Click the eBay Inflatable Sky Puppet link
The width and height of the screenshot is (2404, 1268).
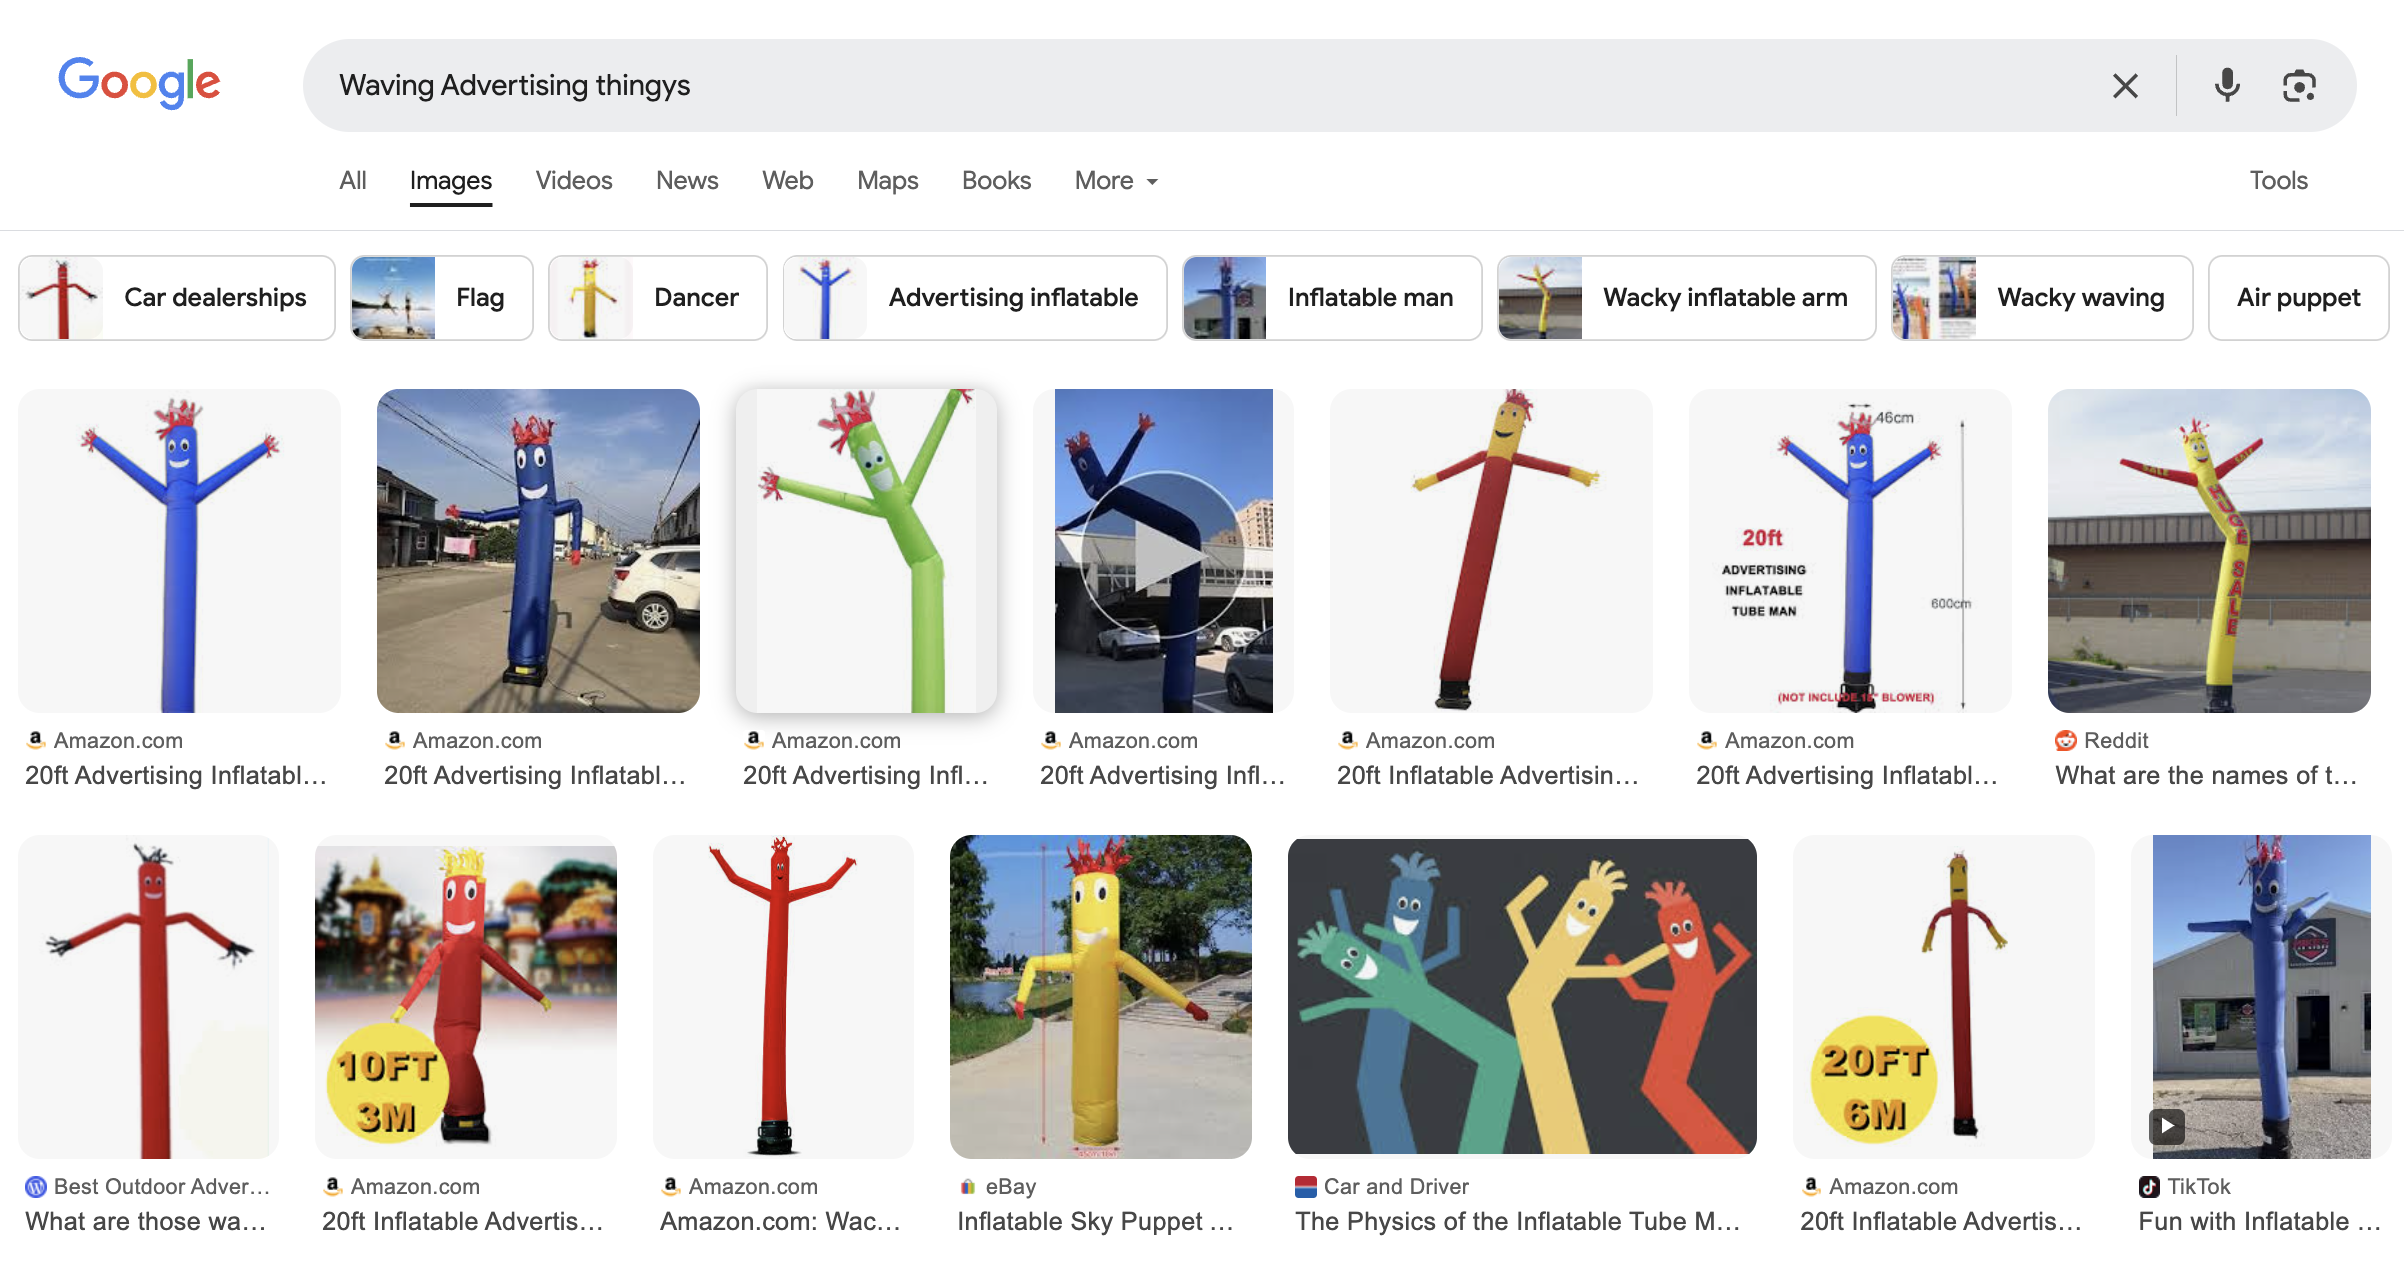(1095, 1221)
